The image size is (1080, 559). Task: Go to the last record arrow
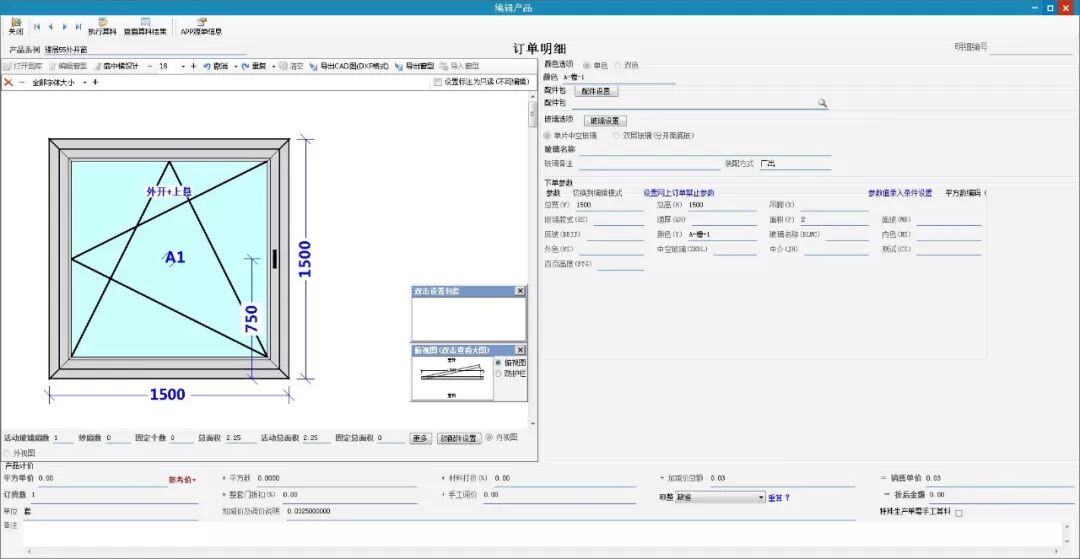tap(79, 26)
